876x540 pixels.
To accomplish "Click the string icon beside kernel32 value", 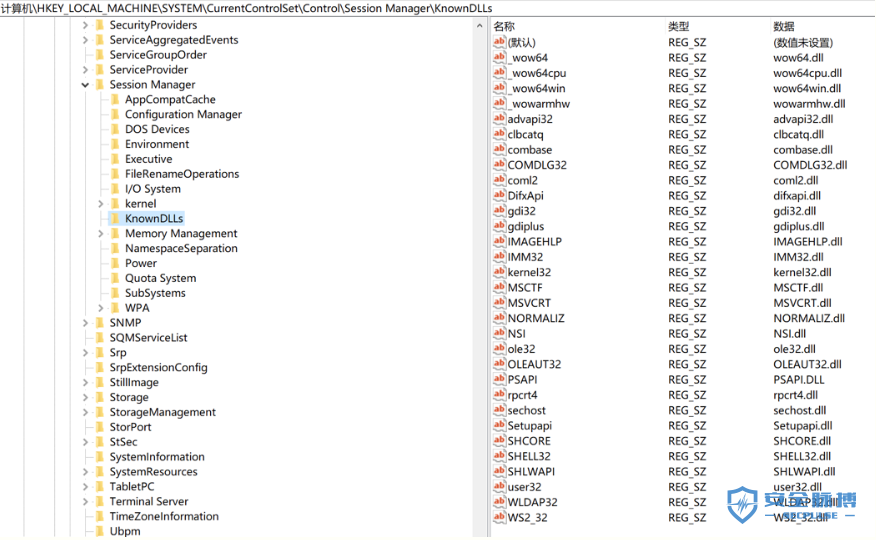I will (499, 272).
